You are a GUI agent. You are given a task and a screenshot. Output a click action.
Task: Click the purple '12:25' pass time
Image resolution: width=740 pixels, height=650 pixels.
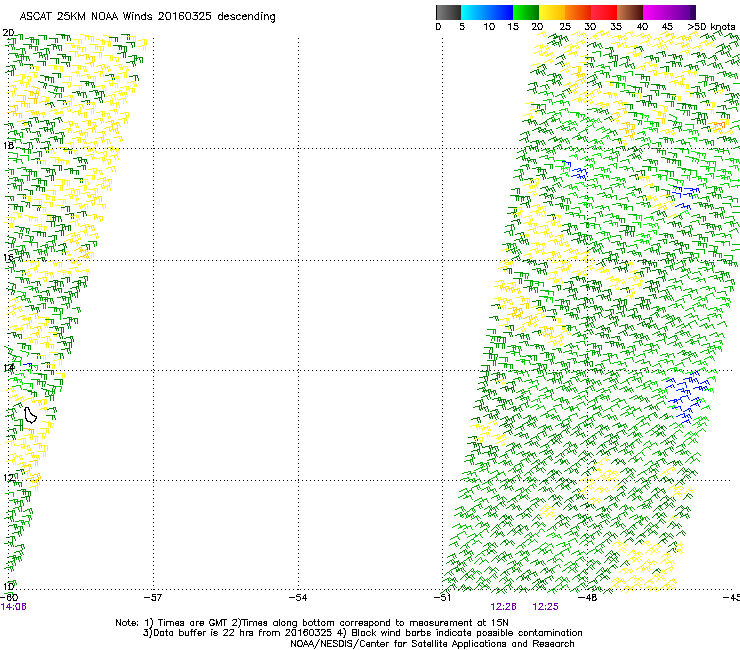click(x=546, y=607)
